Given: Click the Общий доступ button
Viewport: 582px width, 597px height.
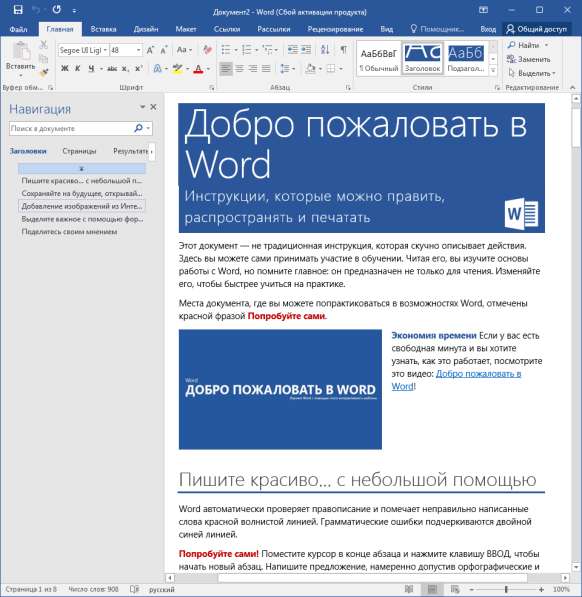Looking at the screenshot, I should [537, 29].
